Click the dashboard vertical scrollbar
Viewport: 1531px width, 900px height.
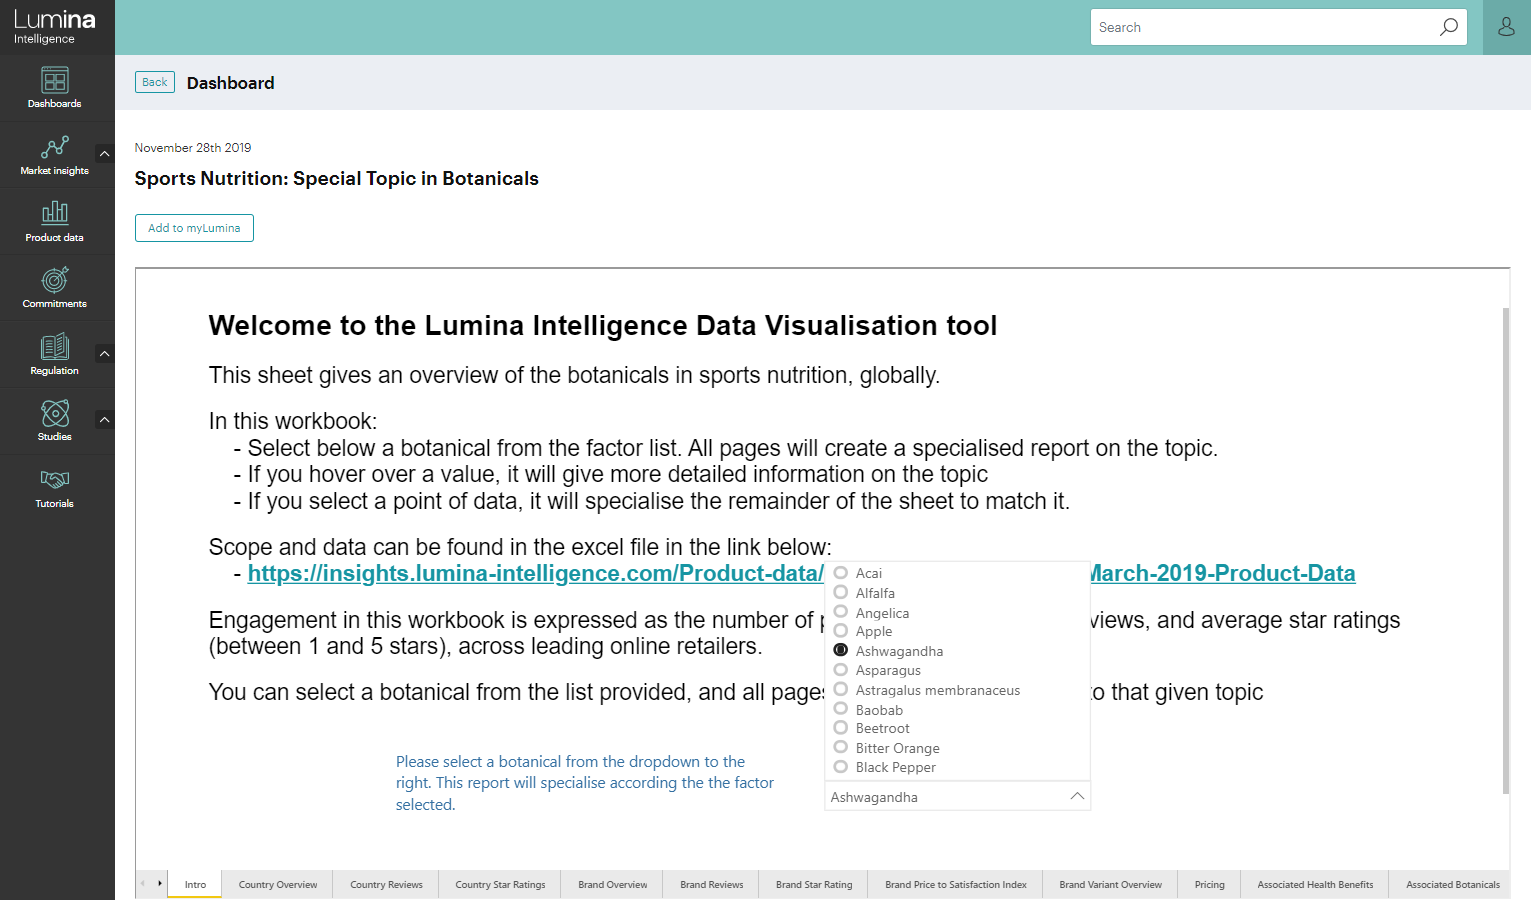1506,550
